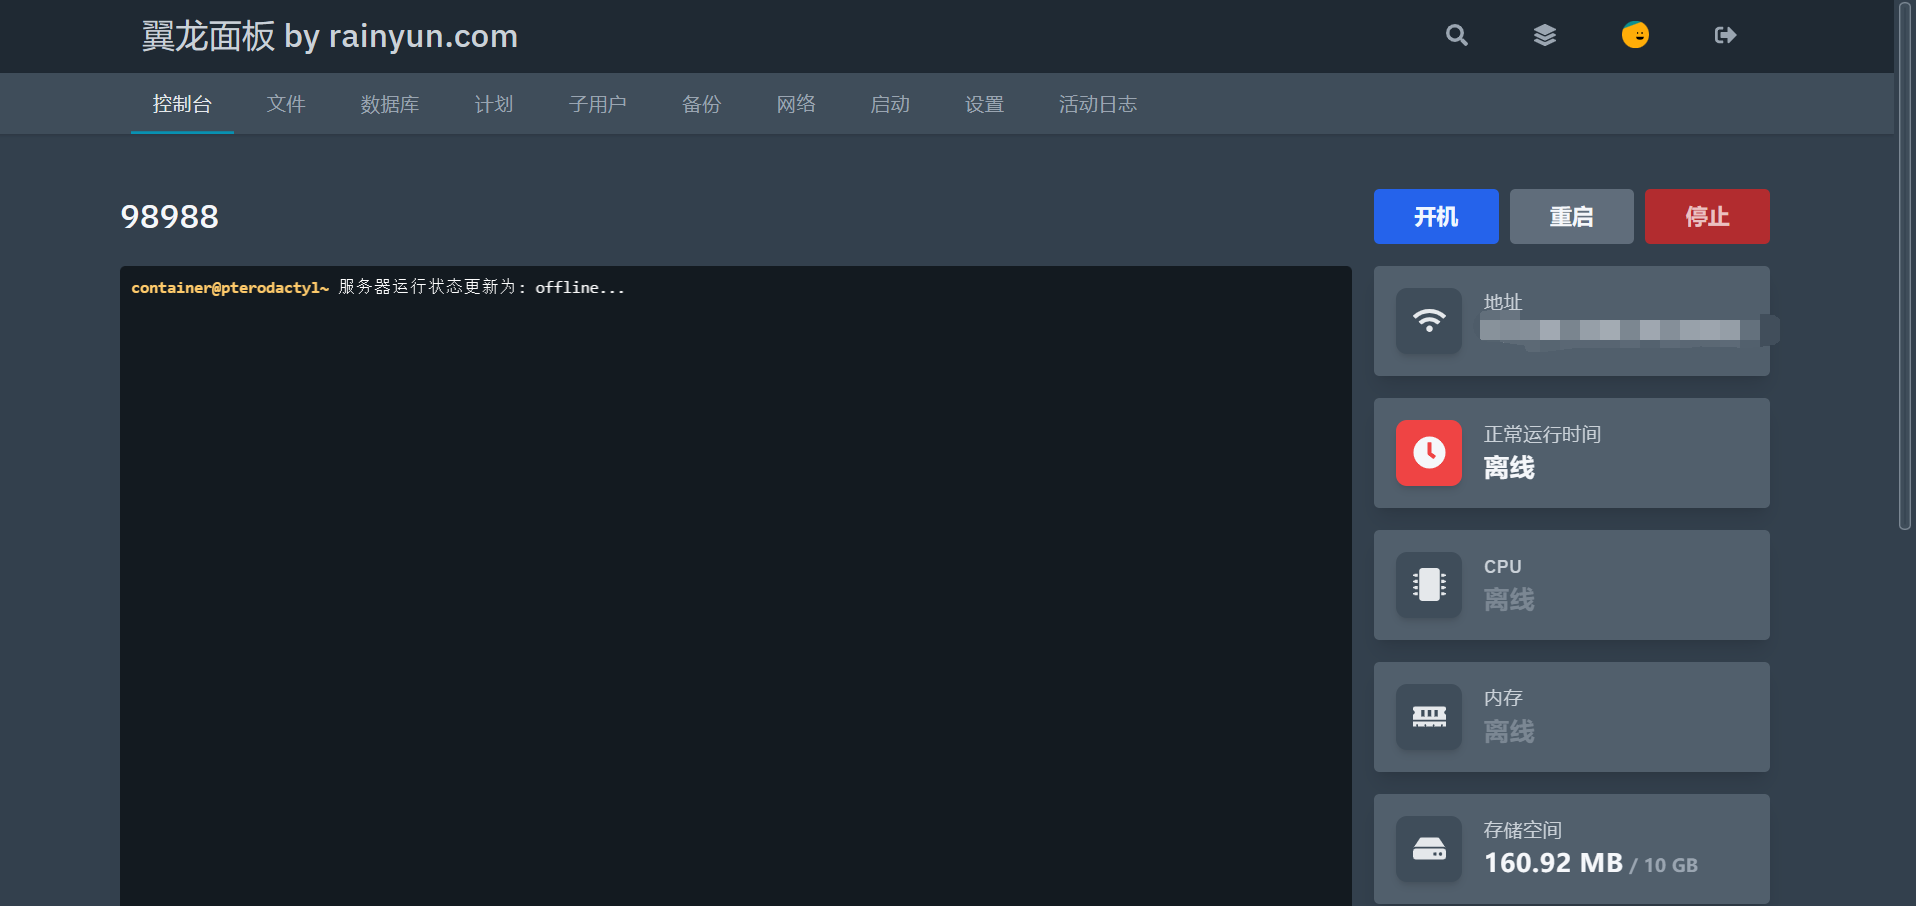
Task: Click the Wi-Fi address icon
Action: [x=1429, y=321]
